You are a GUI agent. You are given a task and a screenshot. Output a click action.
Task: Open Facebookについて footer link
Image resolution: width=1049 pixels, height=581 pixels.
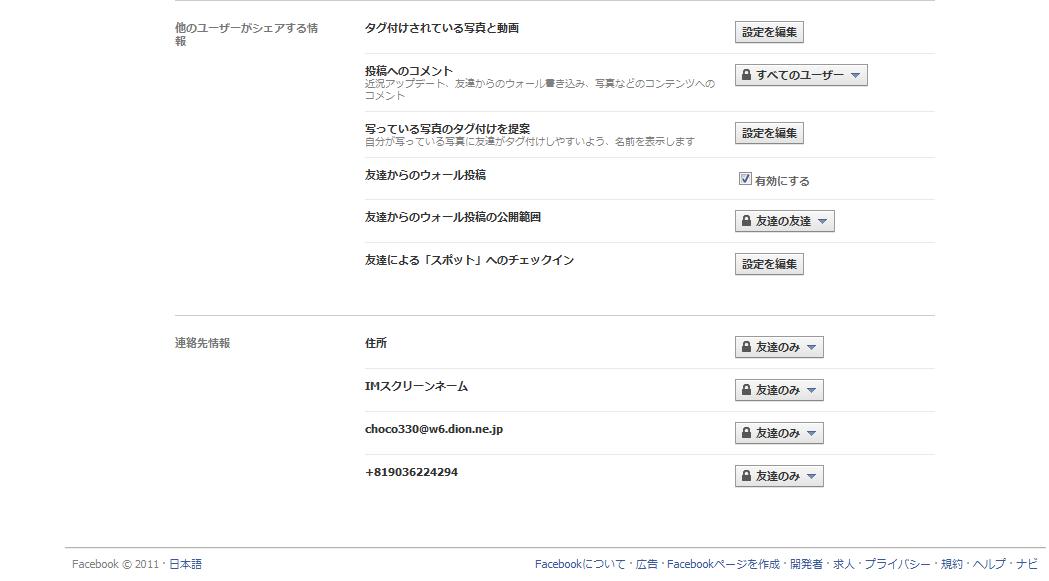point(580,564)
